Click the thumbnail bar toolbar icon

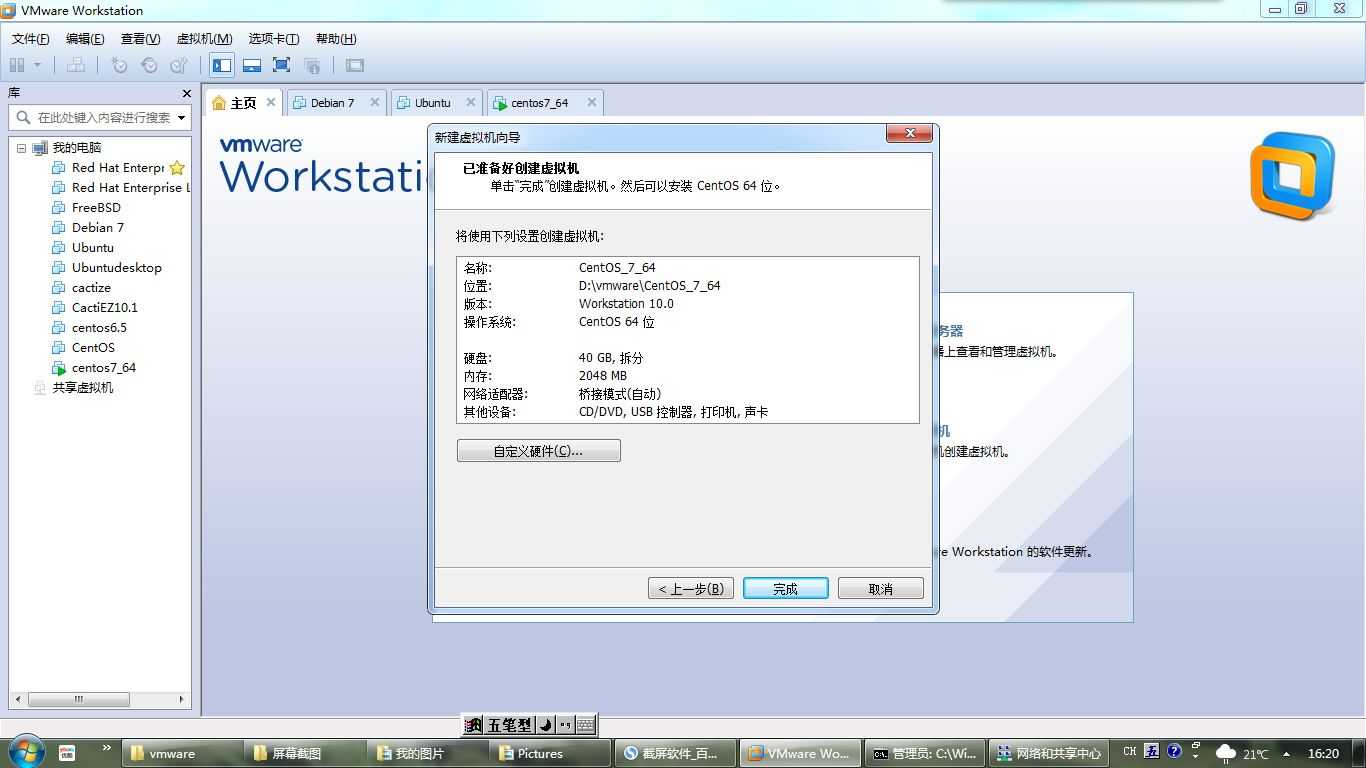252,65
